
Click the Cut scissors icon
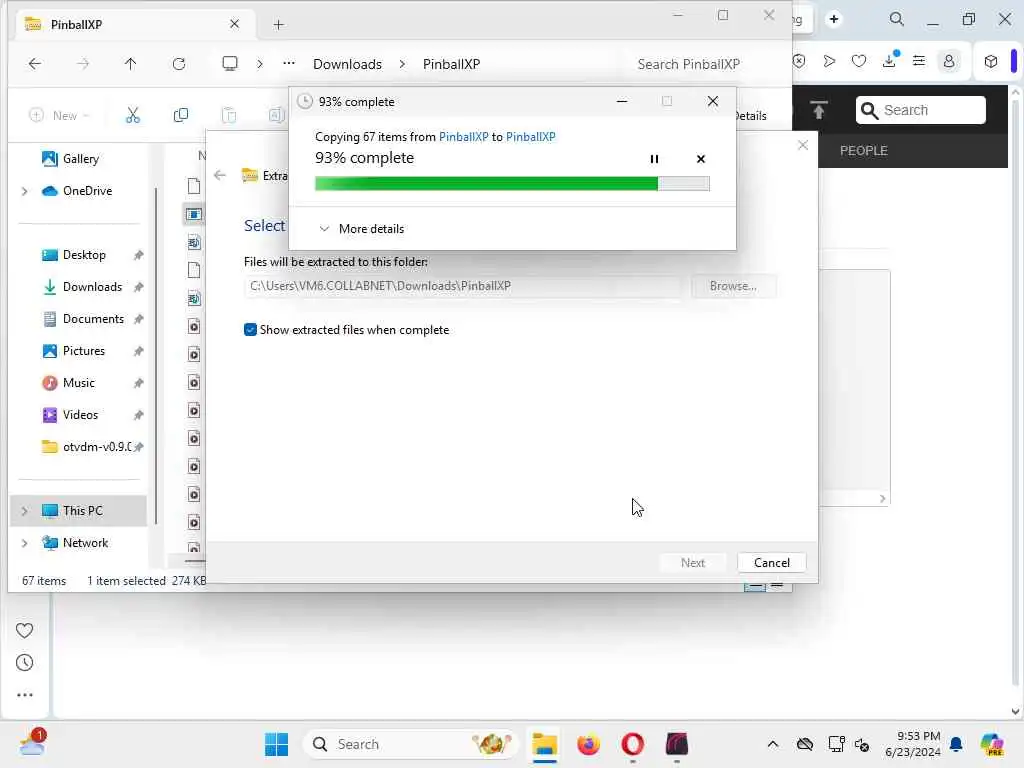click(x=133, y=116)
